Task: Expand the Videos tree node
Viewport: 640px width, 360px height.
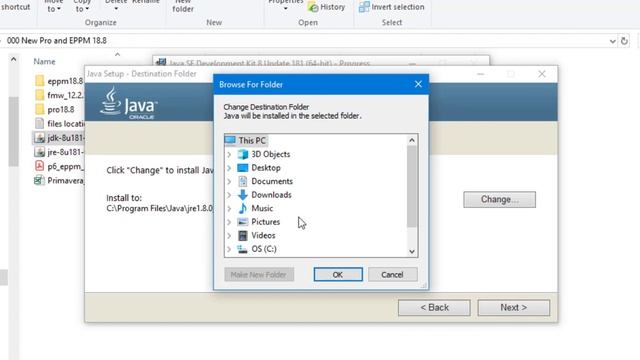Action: [x=229, y=235]
